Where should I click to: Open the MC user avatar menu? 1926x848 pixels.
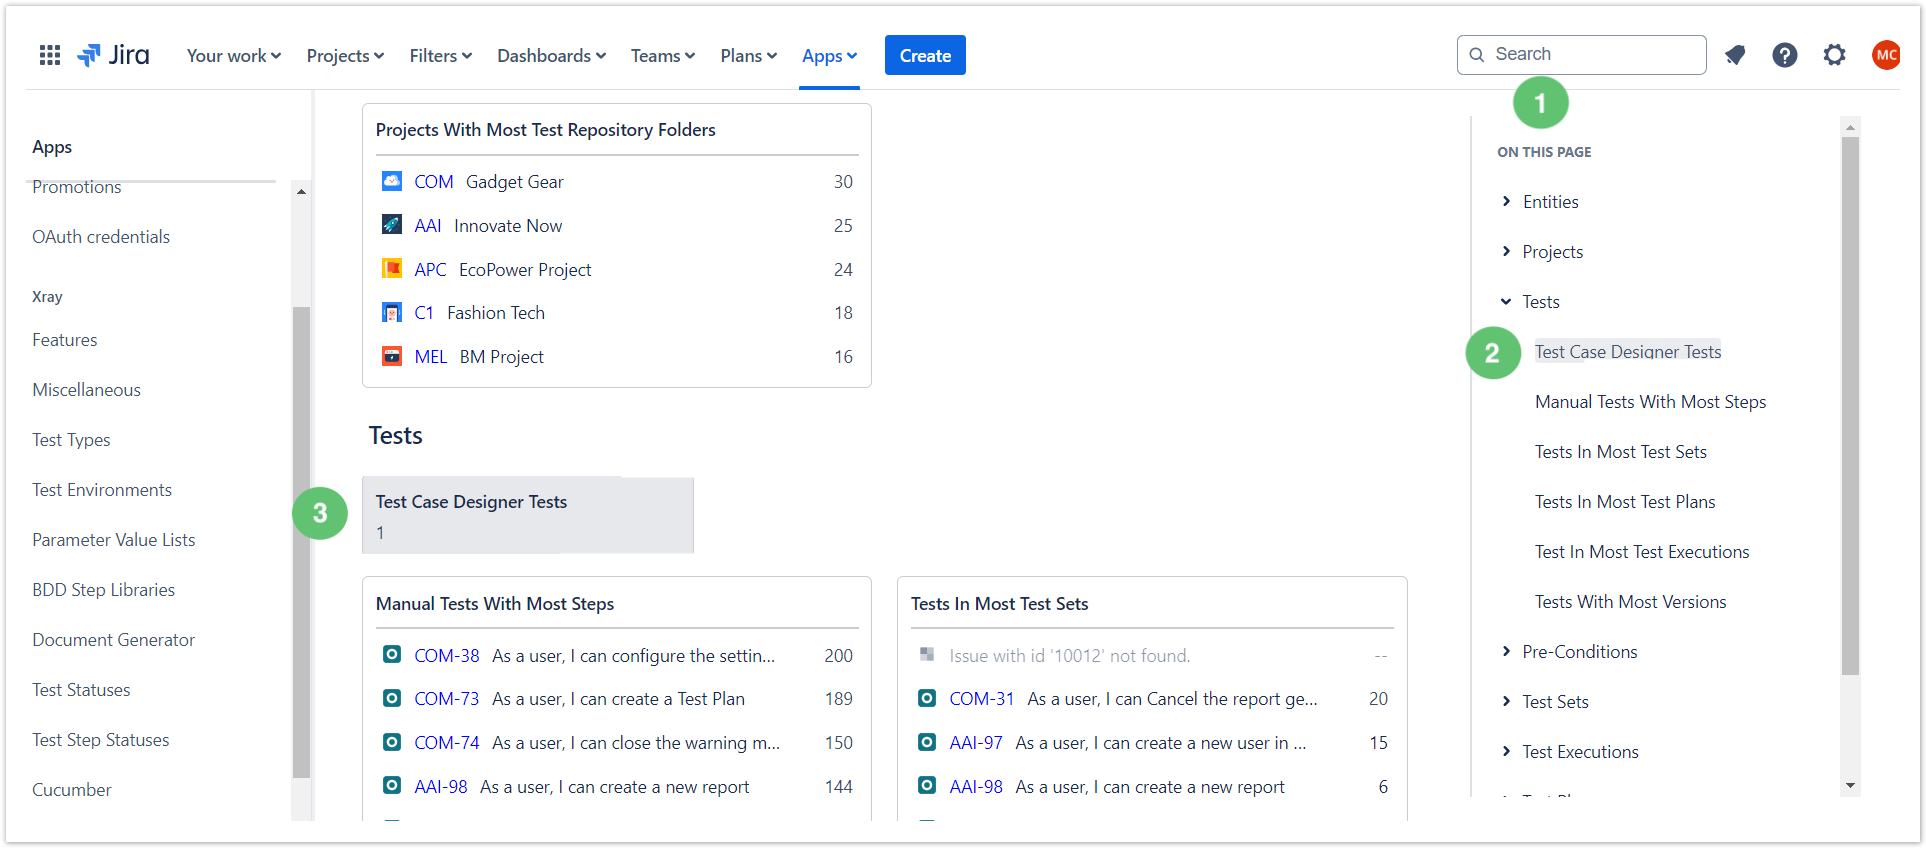(x=1886, y=55)
